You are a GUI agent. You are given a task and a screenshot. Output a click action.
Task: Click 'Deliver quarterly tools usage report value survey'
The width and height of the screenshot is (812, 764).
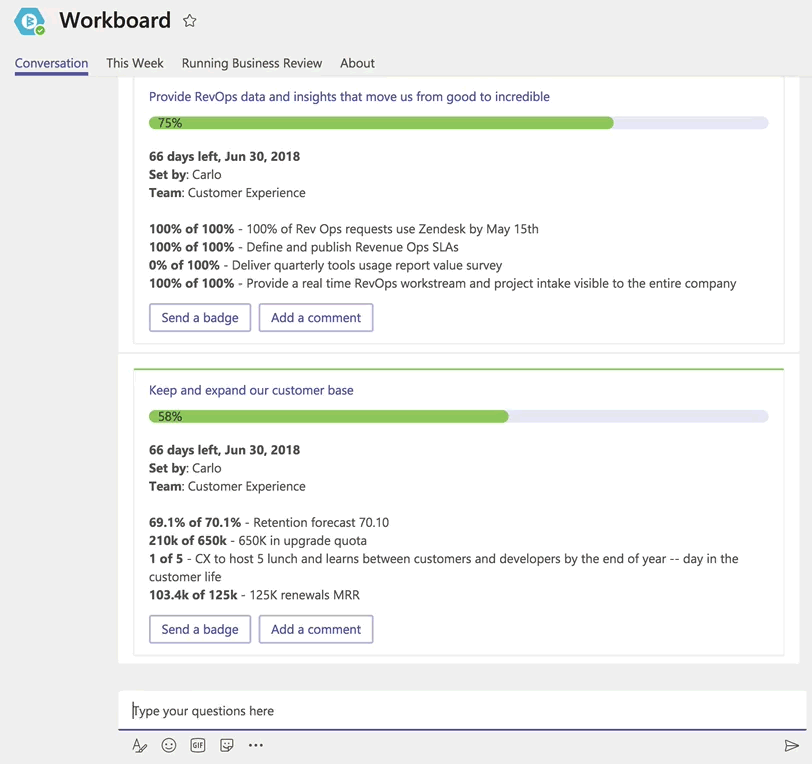pyautogui.click(x=325, y=265)
